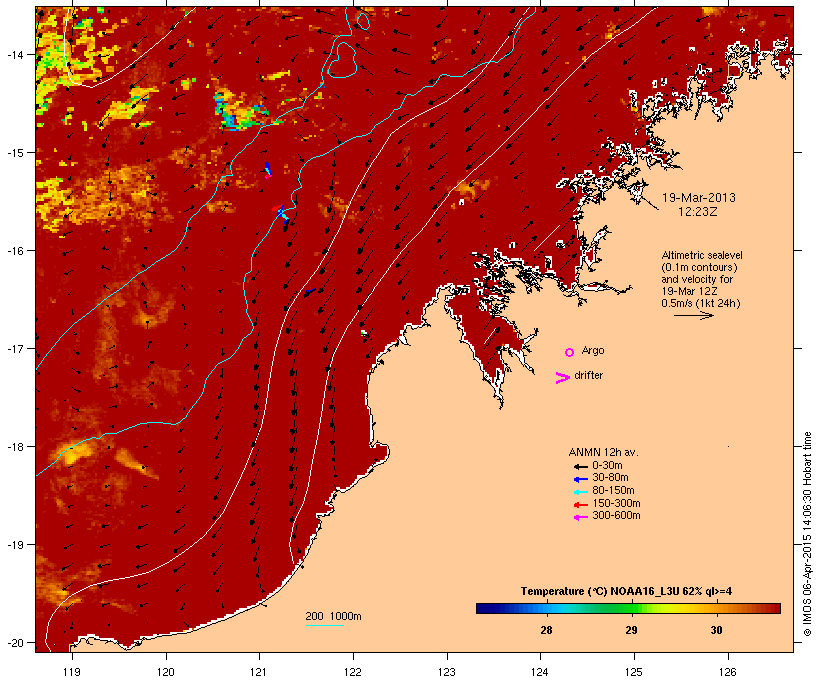Click the 120 longitude axis label
The width and height of the screenshot is (820, 680).
click(x=166, y=672)
